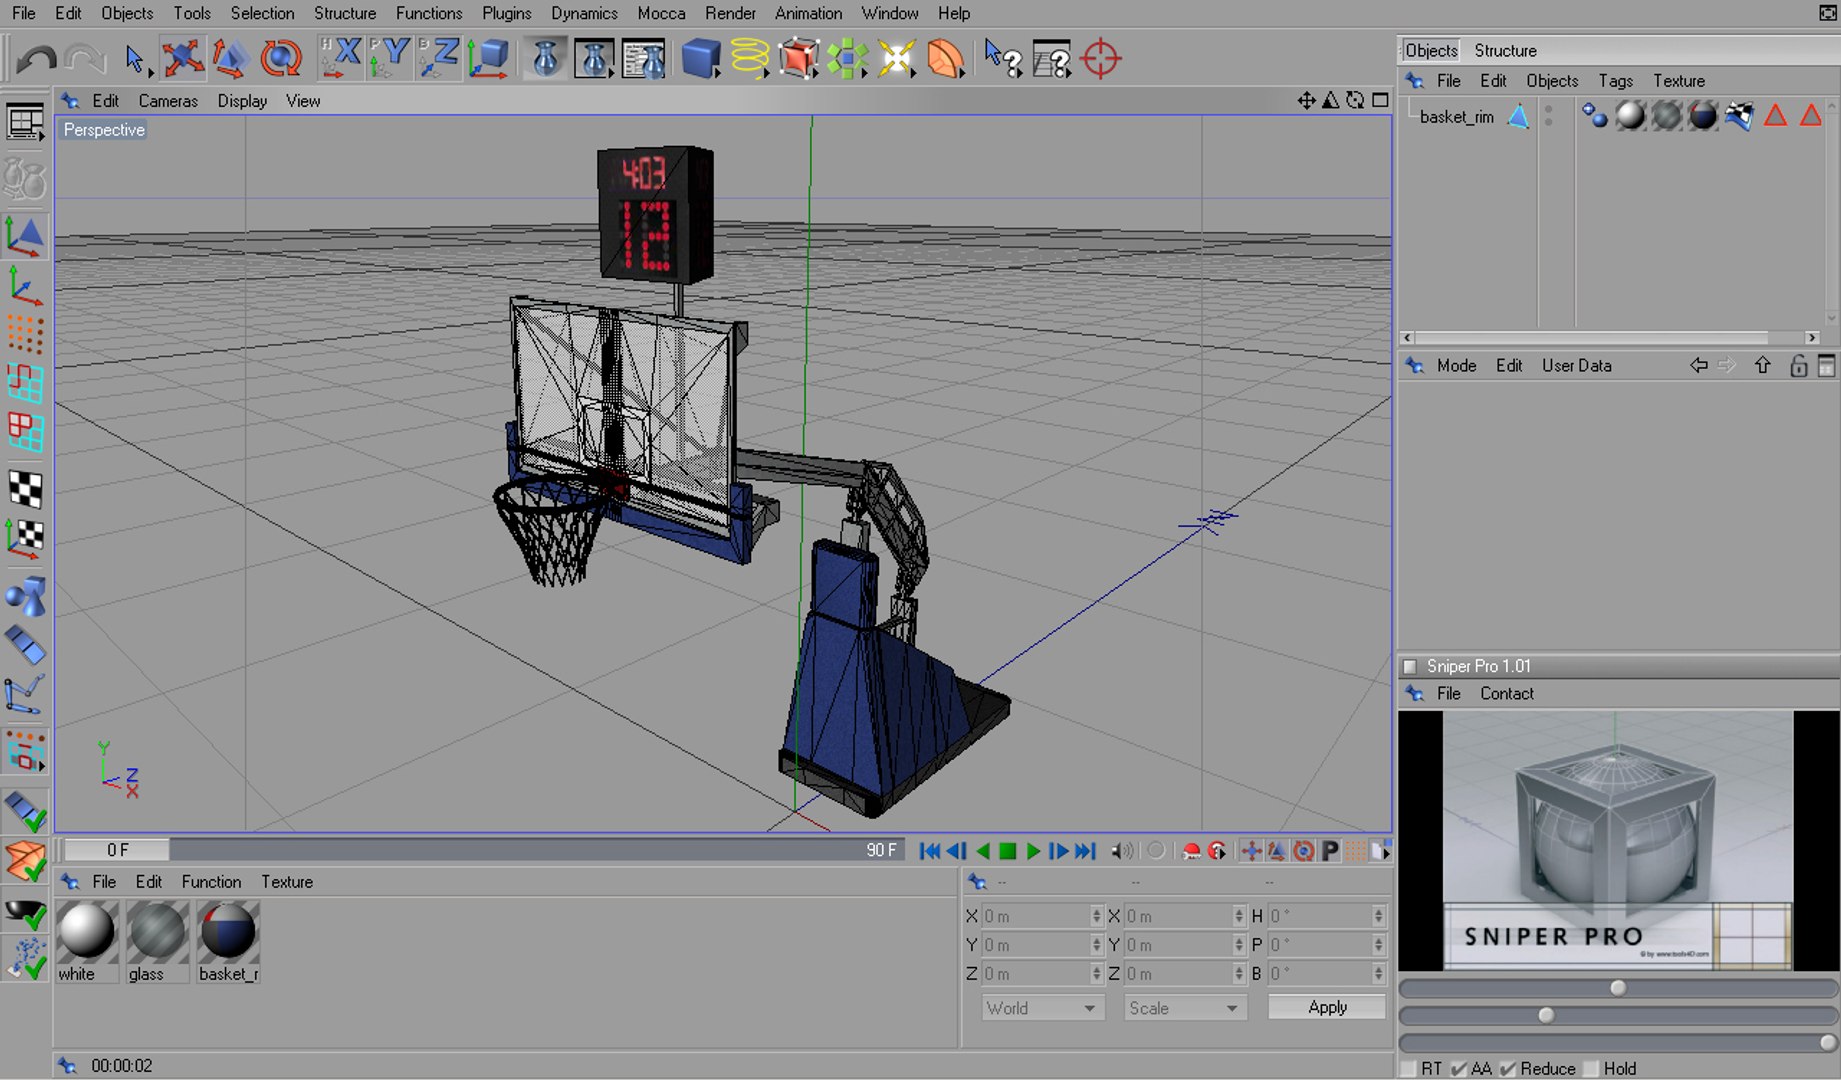The image size is (1841, 1080).
Task: Toggle X axis lock
Action: click(x=340, y=58)
